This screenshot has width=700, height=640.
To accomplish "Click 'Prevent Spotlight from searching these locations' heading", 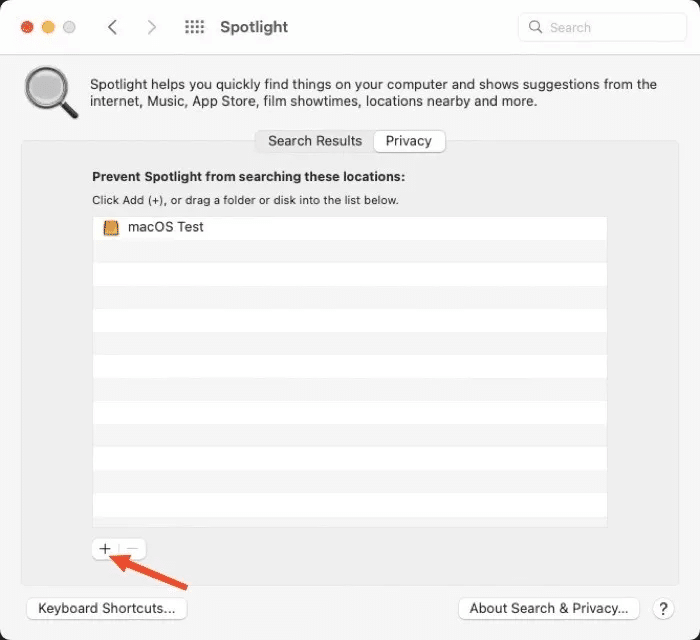I will [x=249, y=177].
